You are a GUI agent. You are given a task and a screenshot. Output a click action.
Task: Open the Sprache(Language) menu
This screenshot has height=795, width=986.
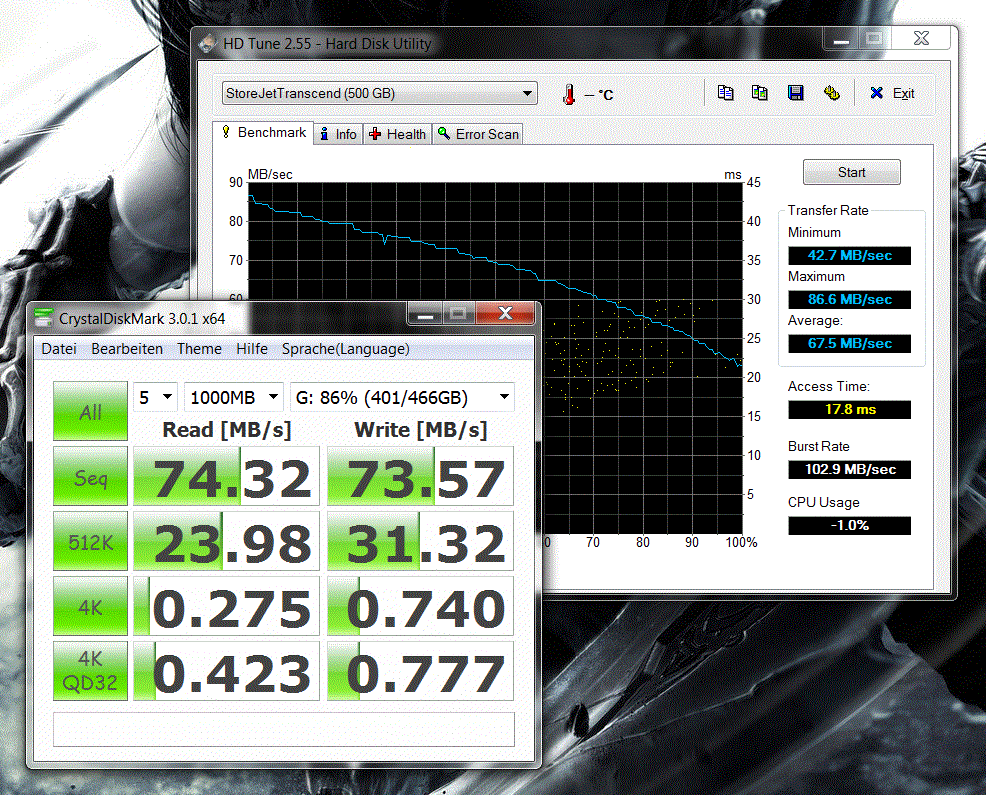345,348
